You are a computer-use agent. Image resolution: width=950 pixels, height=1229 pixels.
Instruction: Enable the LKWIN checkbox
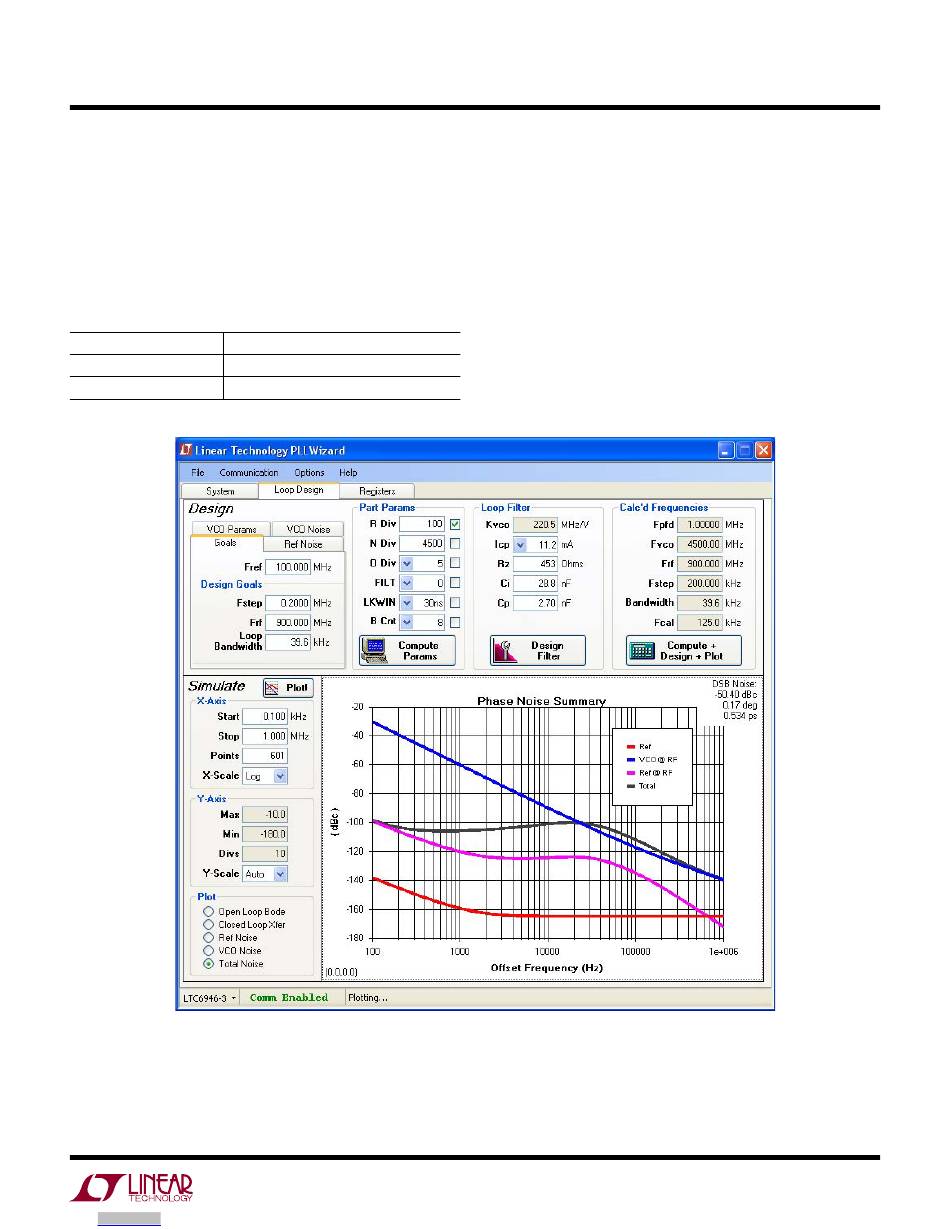click(455, 602)
